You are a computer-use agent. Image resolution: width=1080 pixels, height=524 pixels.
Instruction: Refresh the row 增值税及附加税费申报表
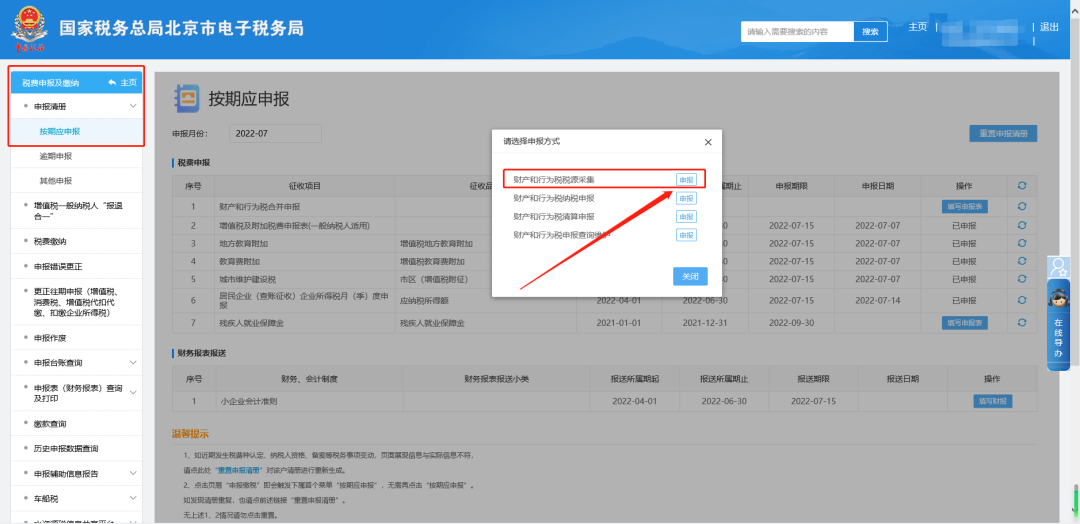click(1021, 224)
